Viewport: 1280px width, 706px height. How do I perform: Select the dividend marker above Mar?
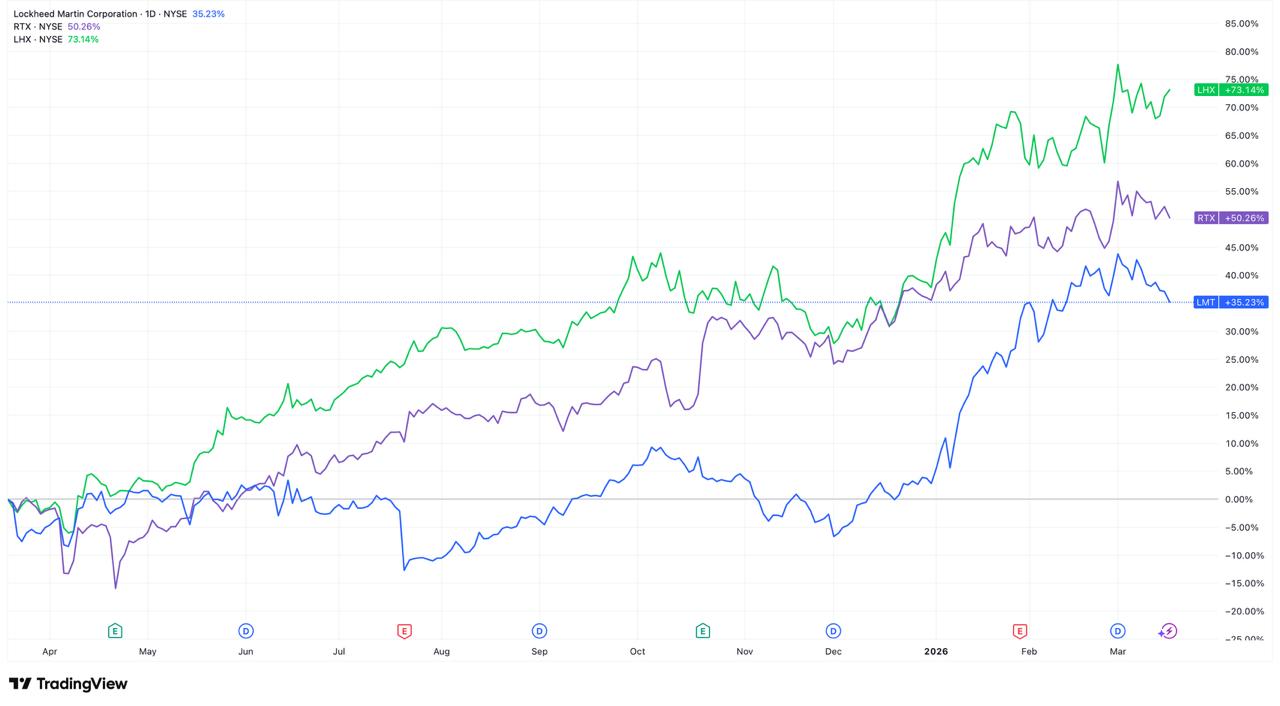point(1117,630)
